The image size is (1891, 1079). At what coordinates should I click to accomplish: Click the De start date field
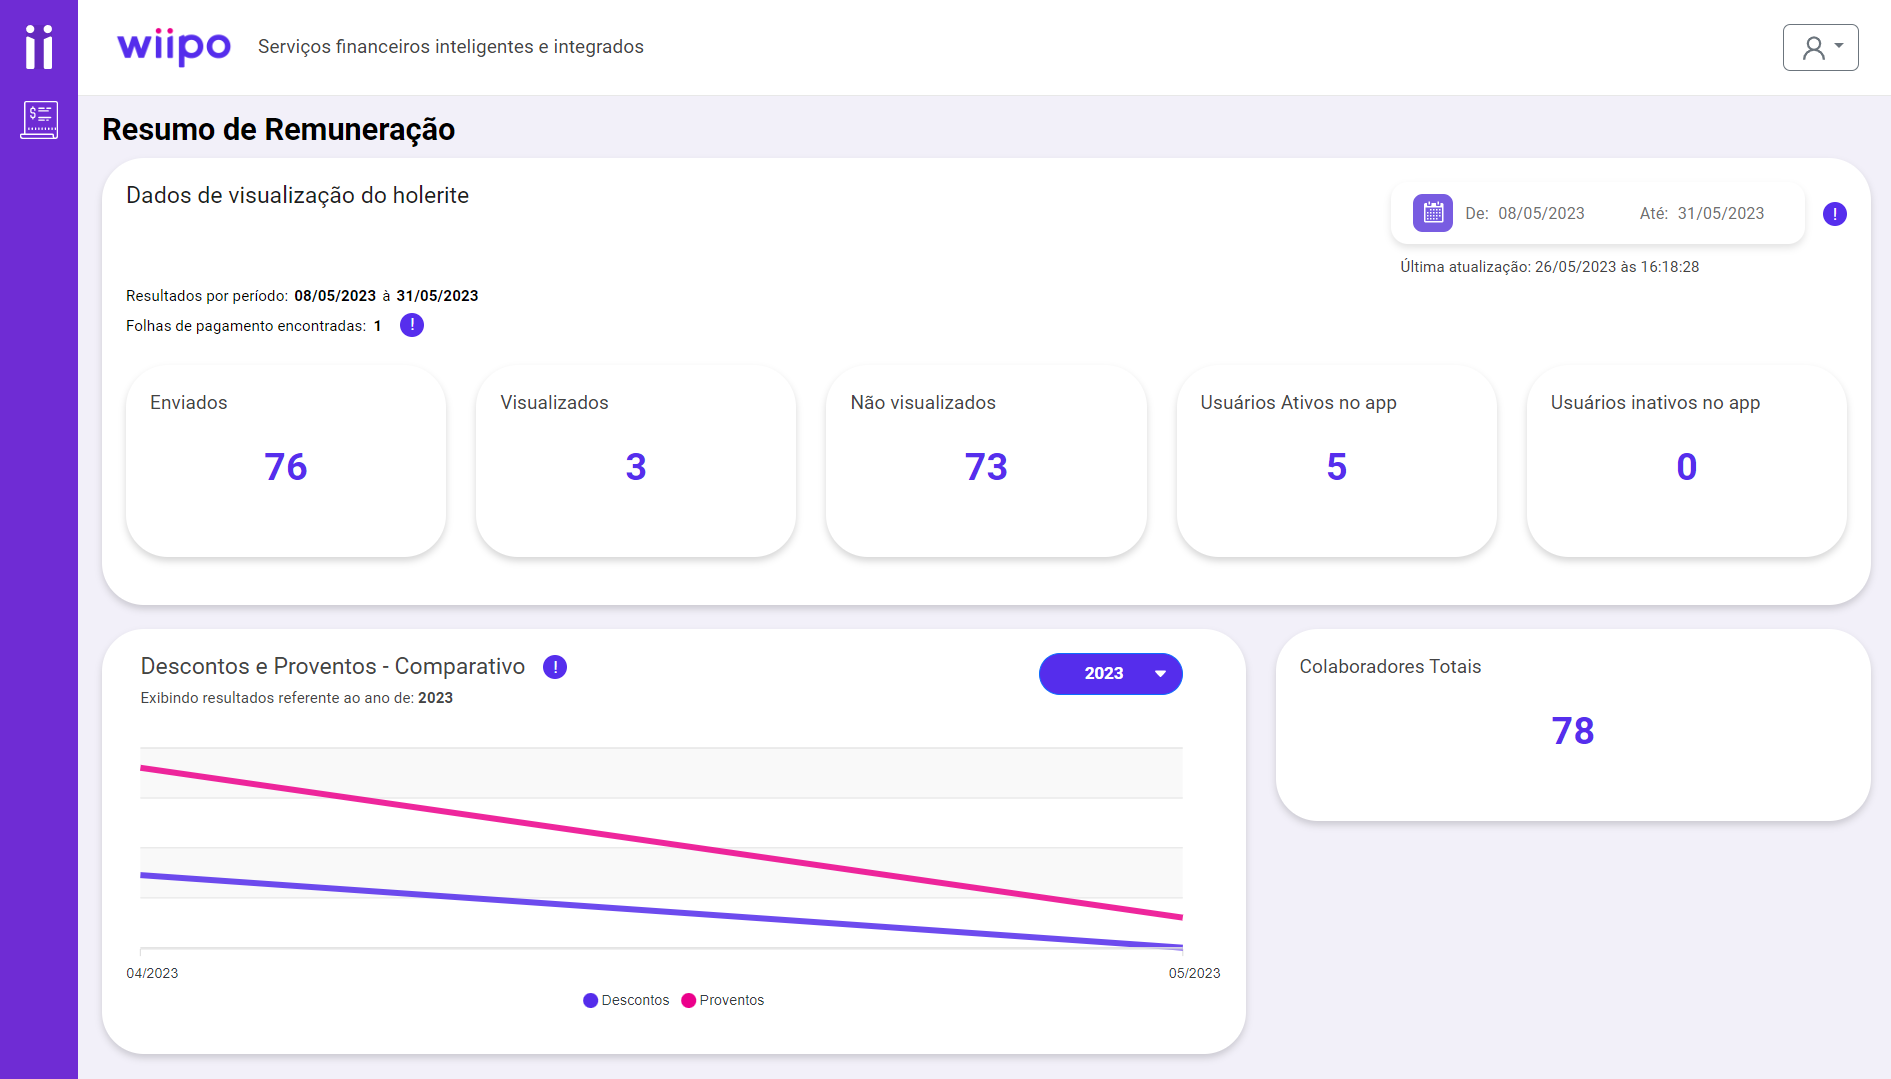coord(1540,213)
